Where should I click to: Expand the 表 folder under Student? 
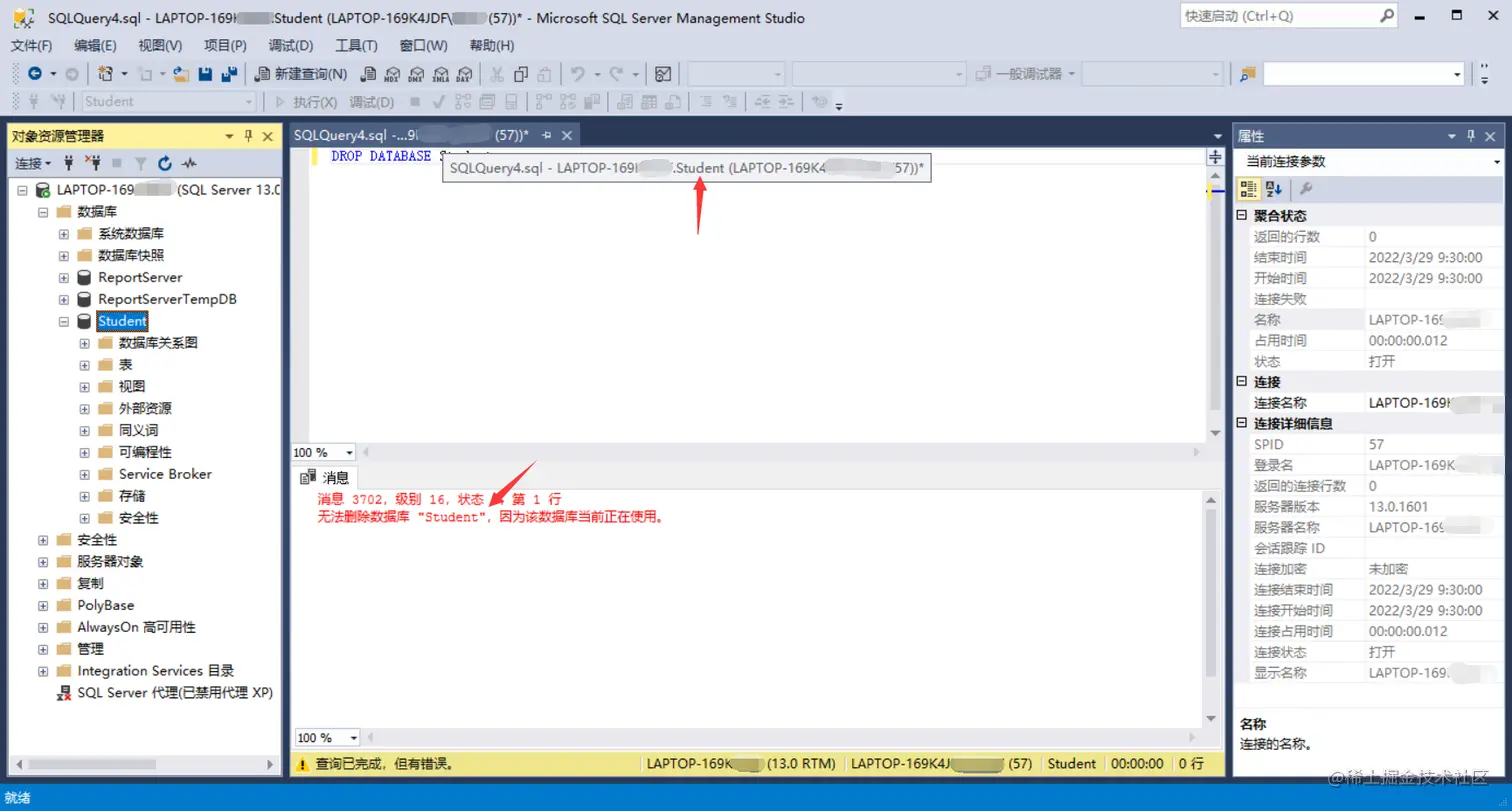point(85,365)
